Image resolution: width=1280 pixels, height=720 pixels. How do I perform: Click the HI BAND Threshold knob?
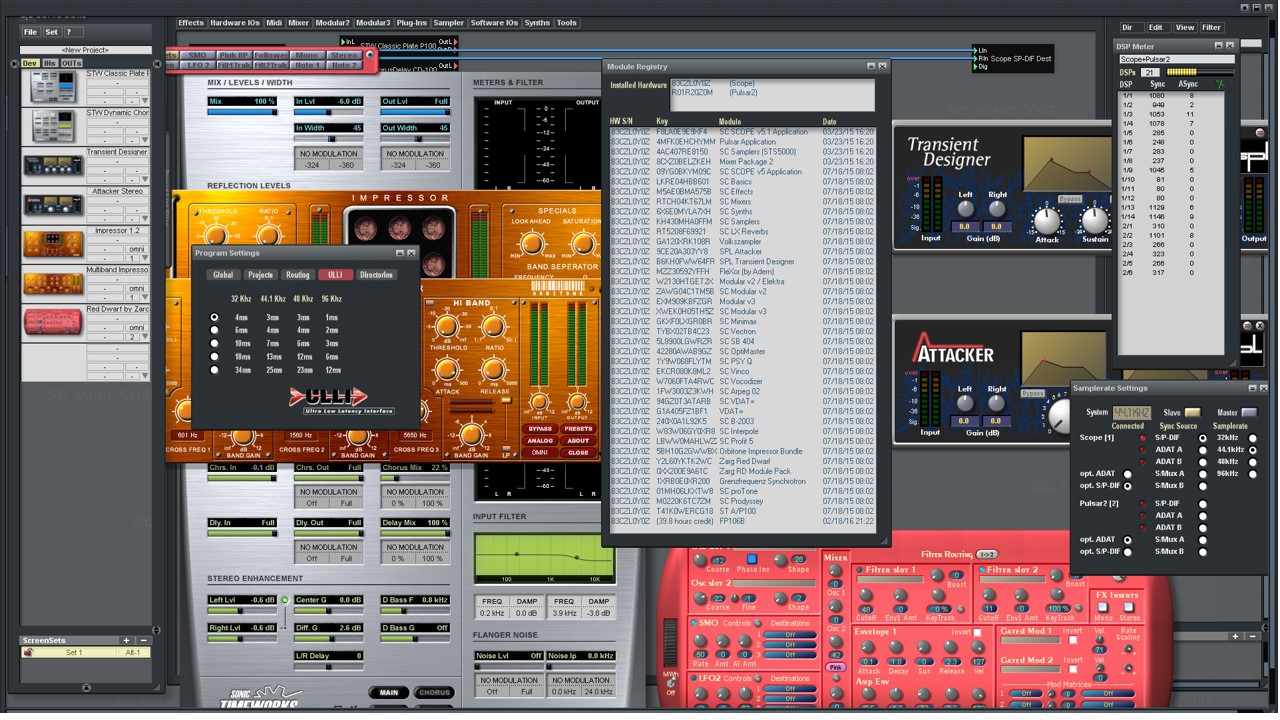(447, 326)
